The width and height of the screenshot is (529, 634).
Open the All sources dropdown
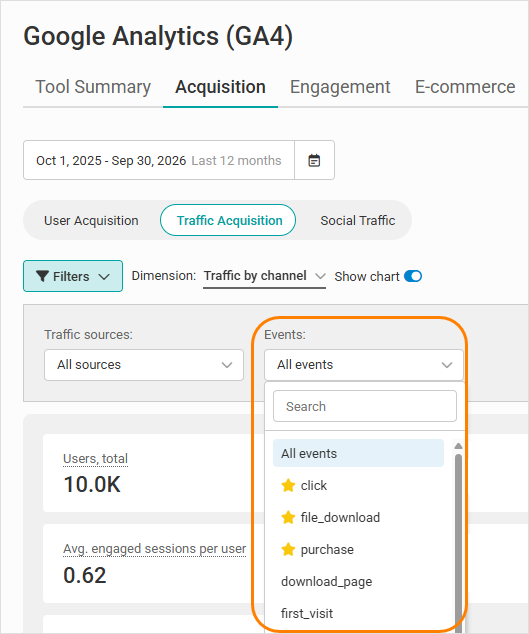coord(144,365)
